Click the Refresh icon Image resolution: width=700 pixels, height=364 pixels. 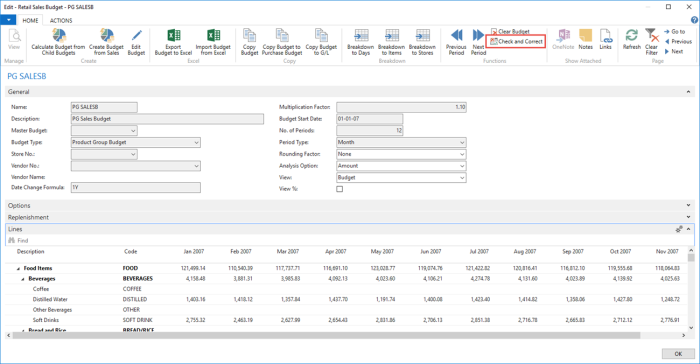(x=631, y=35)
